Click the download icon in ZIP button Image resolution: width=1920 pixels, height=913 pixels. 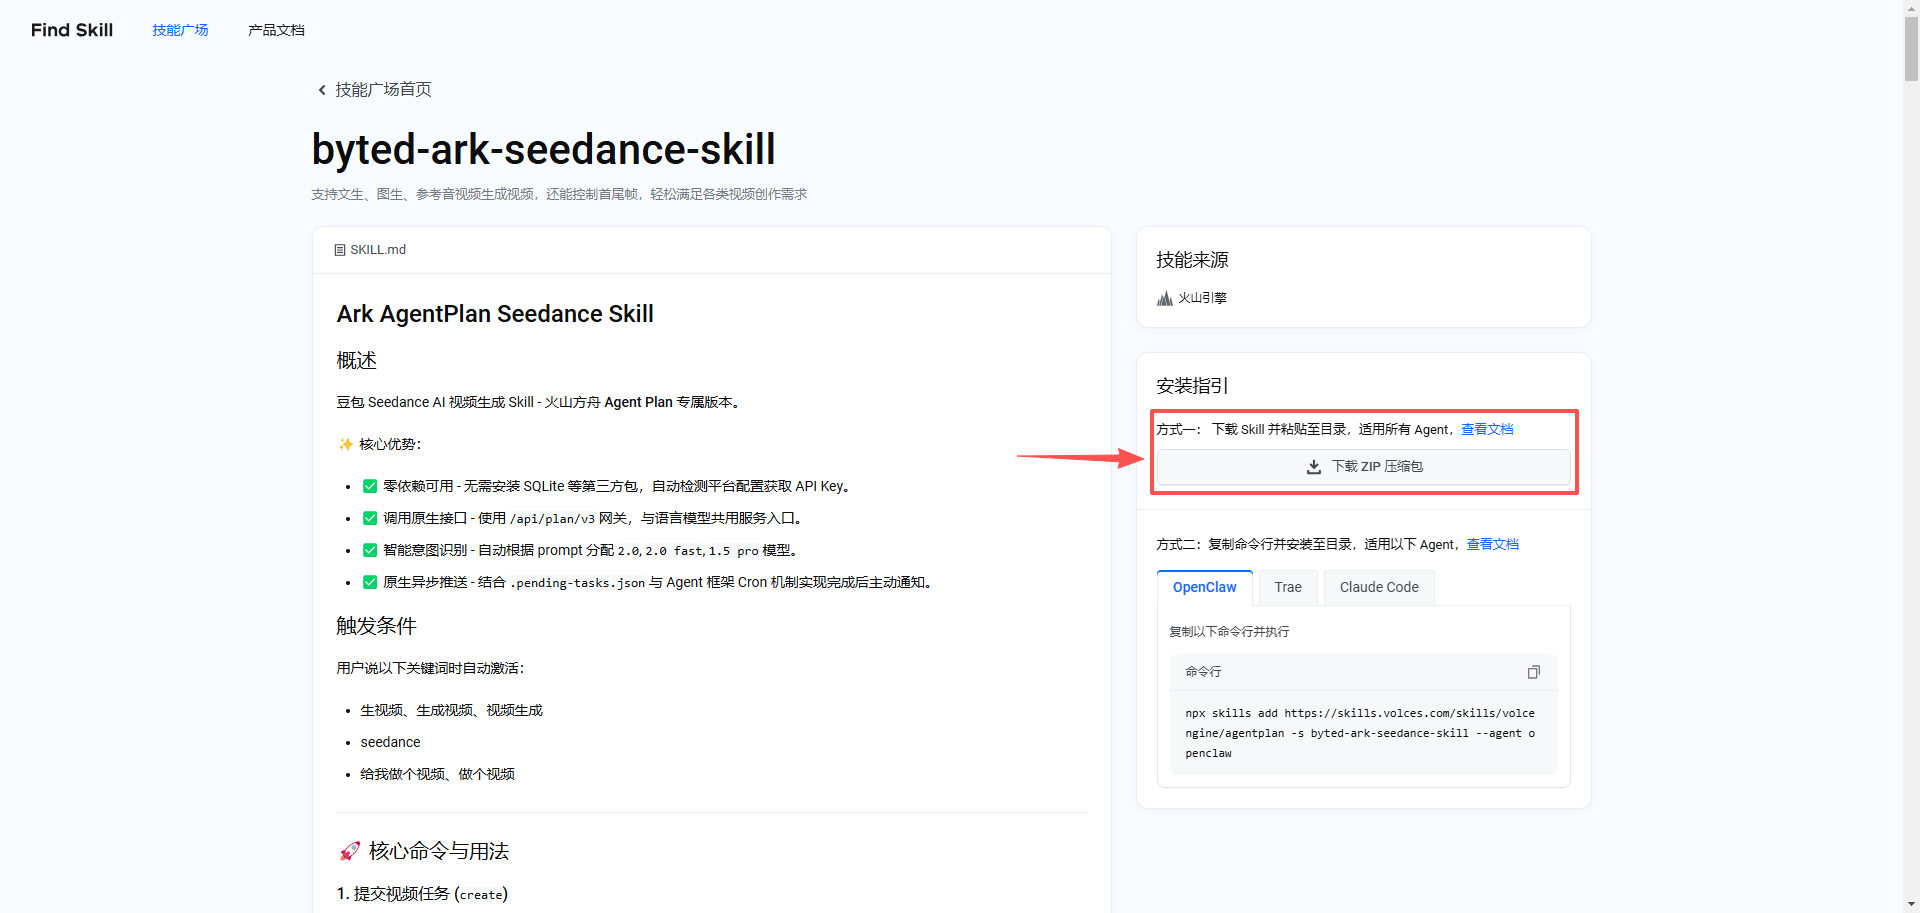pos(1314,467)
